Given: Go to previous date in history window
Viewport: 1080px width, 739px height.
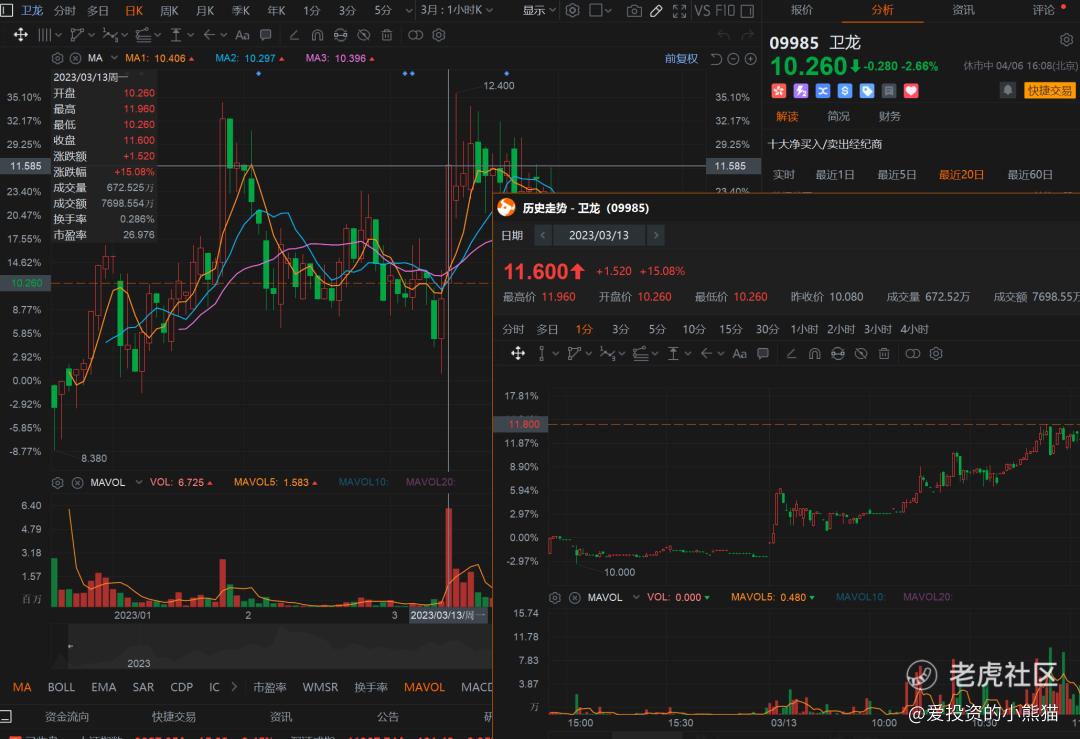Looking at the screenshot, I should (543, 236).
